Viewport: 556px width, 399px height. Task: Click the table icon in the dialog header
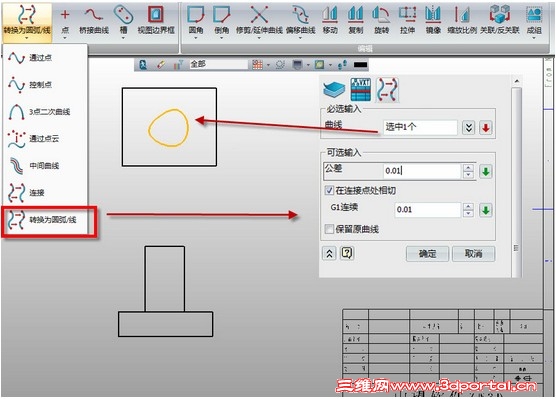[x=360, y=89]
